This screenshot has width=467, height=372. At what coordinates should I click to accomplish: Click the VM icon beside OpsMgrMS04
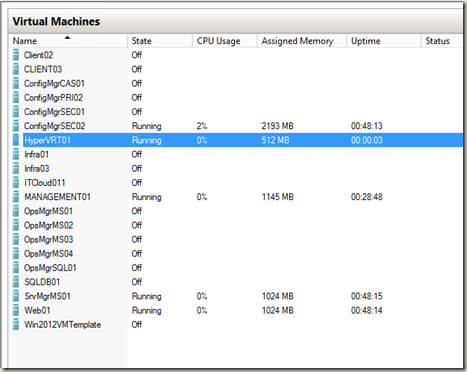[16, 254]
